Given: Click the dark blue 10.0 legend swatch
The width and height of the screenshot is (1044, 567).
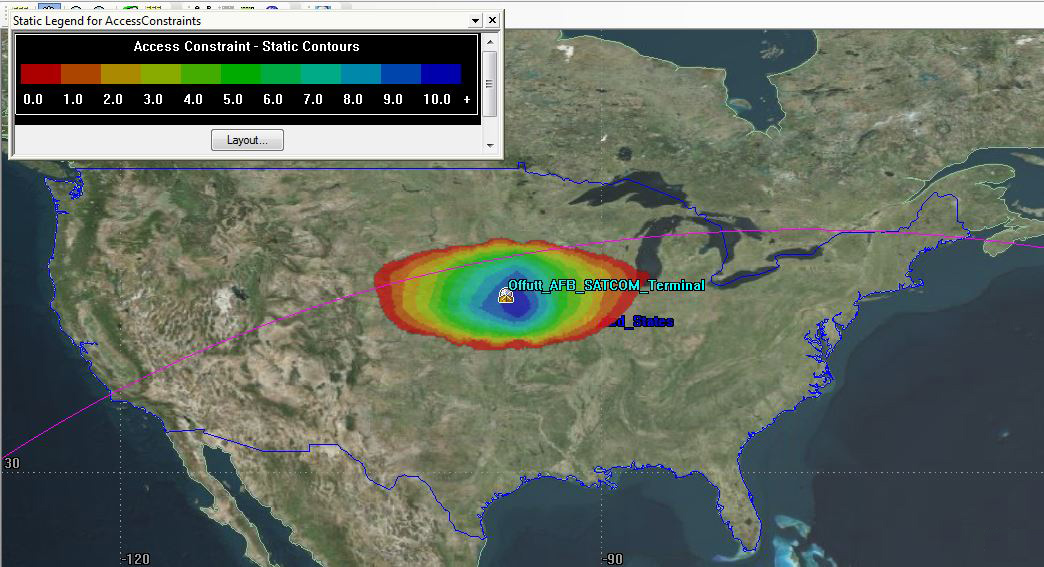Looking at the screenshot, I should (x=440, y=74).
